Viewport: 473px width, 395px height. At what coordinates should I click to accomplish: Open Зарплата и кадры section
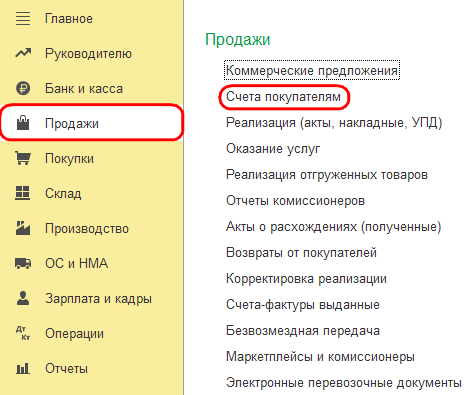[x=98, y=299]
